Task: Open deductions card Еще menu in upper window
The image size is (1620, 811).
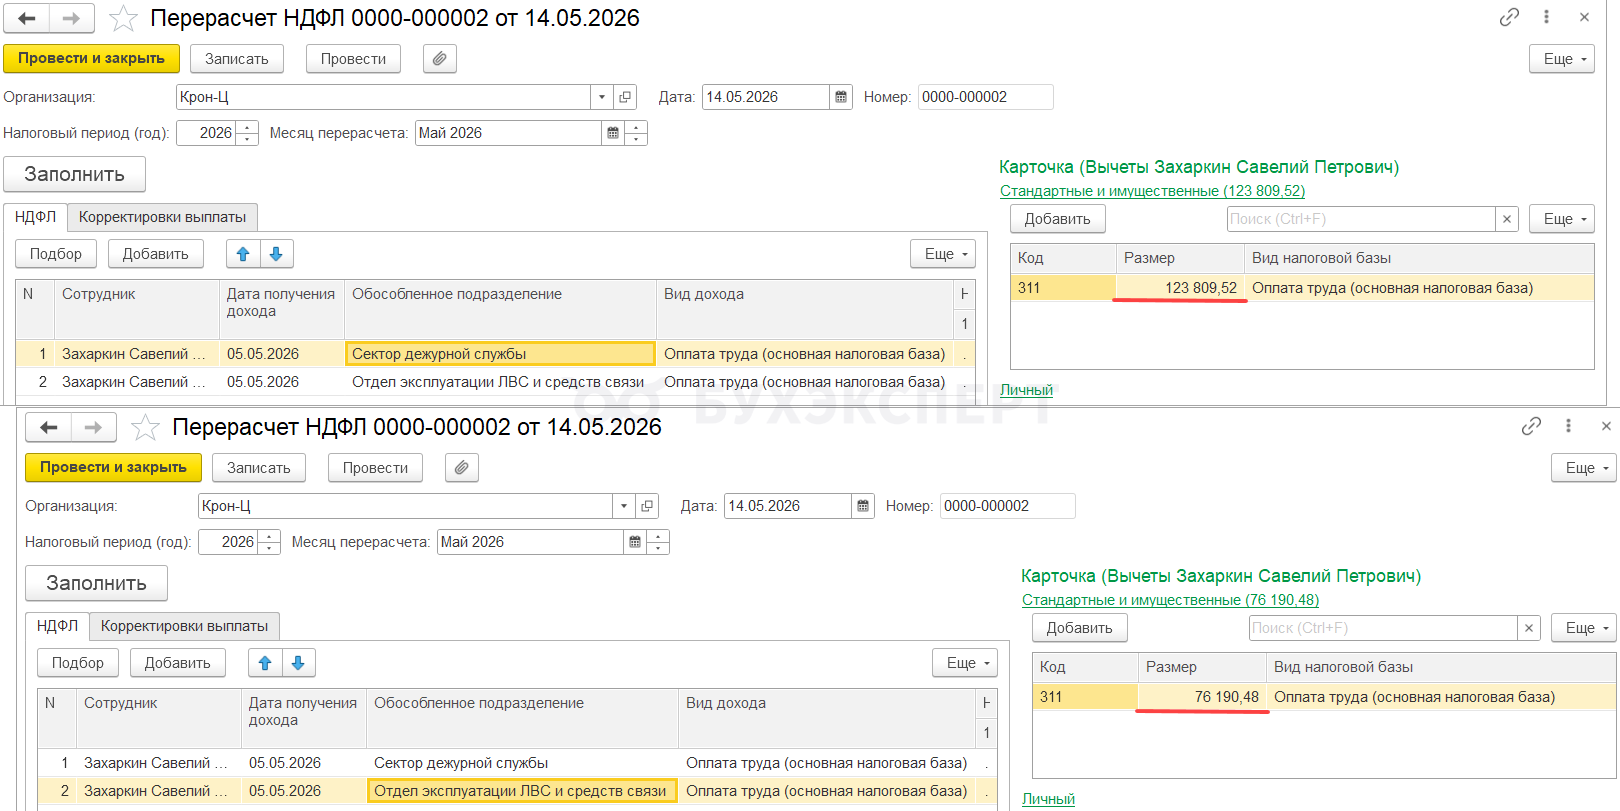Action: click(1561, 219)
